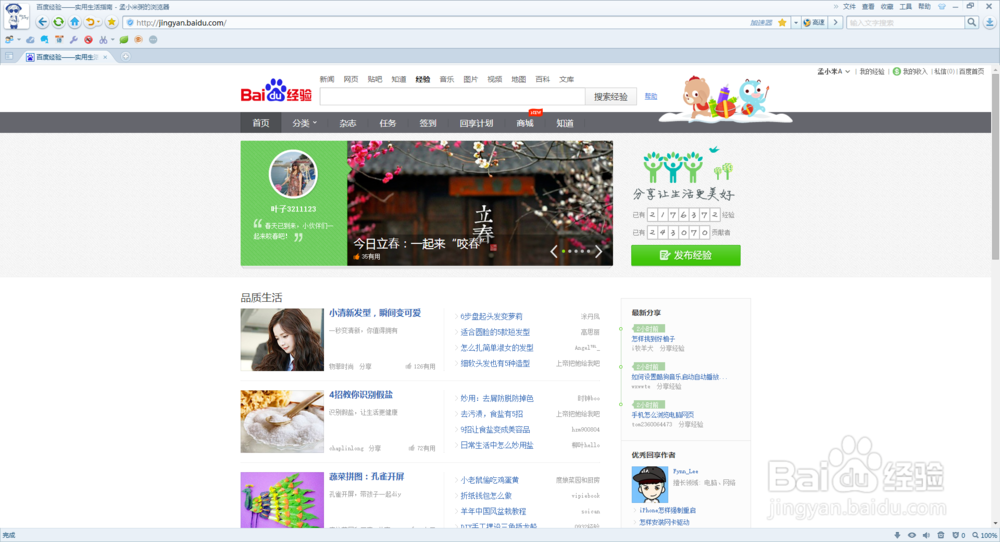Toggle the 高速 engine mode button
Screen dimensions: 1000x542
(x=814, y=22)
